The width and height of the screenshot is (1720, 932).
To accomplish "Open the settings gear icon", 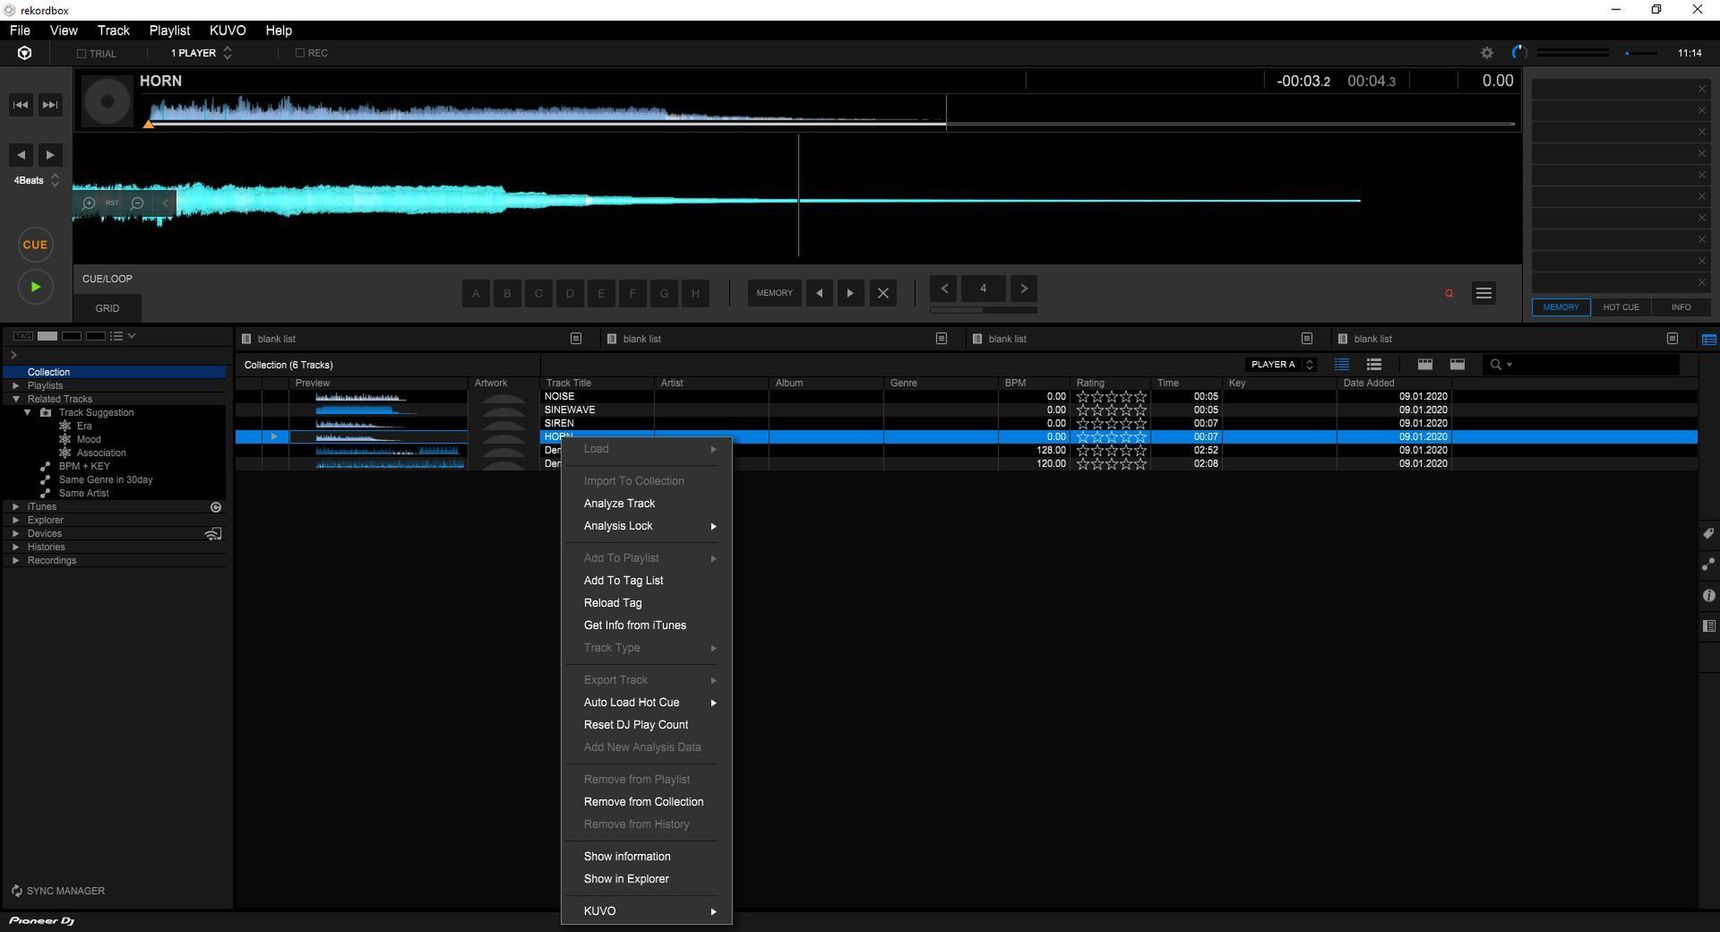I will coord(1487,53).
